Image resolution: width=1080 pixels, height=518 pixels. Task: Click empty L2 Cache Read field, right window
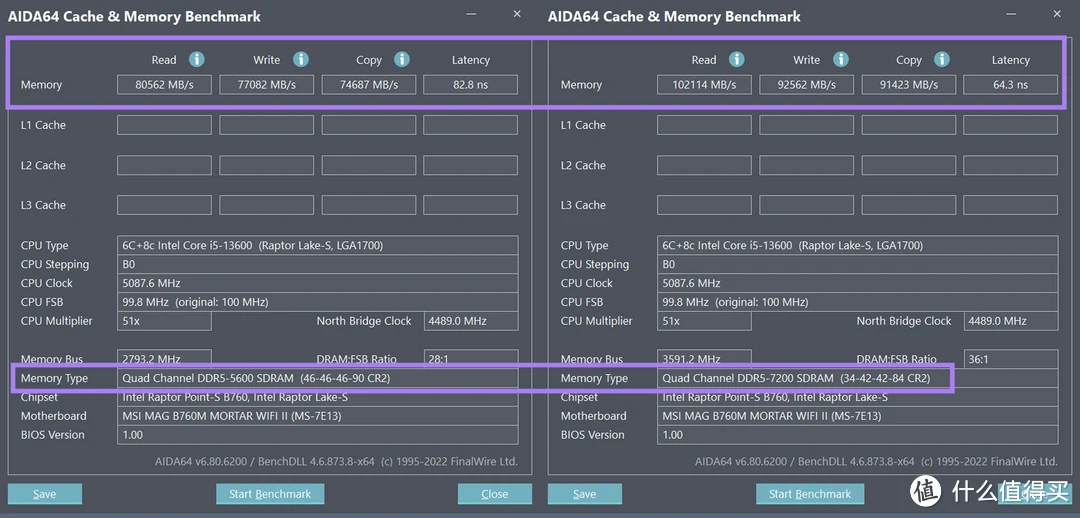coord(704,165)
